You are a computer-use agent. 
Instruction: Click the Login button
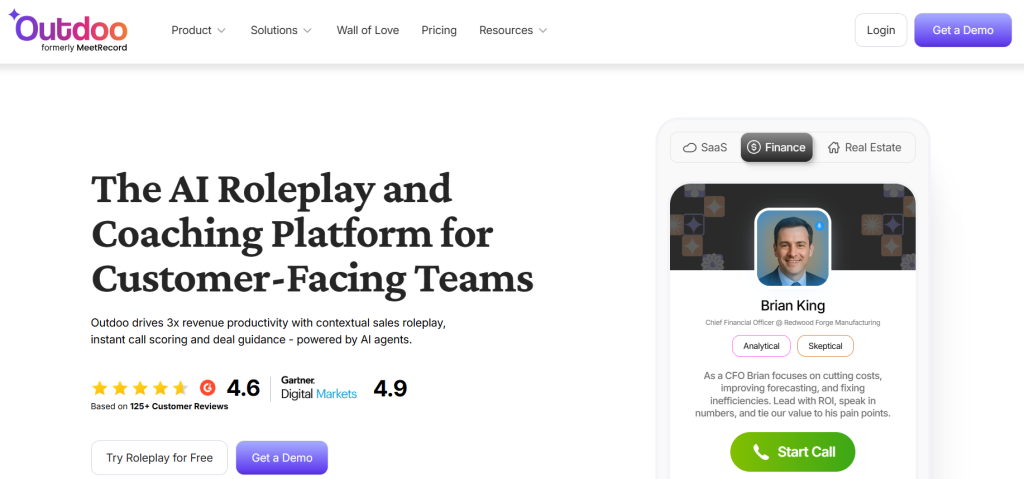881,30
